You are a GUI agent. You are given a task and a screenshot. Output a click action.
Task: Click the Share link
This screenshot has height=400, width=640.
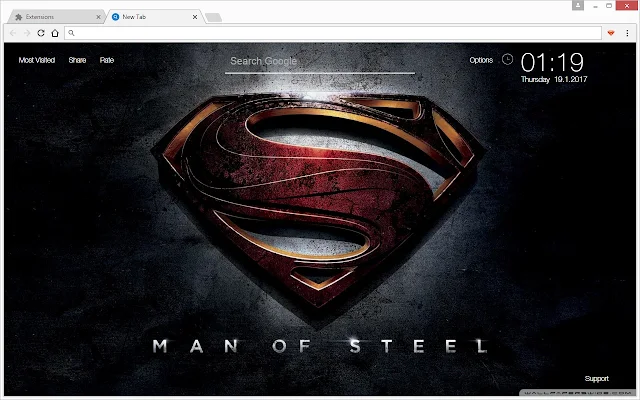pos(77,60)
